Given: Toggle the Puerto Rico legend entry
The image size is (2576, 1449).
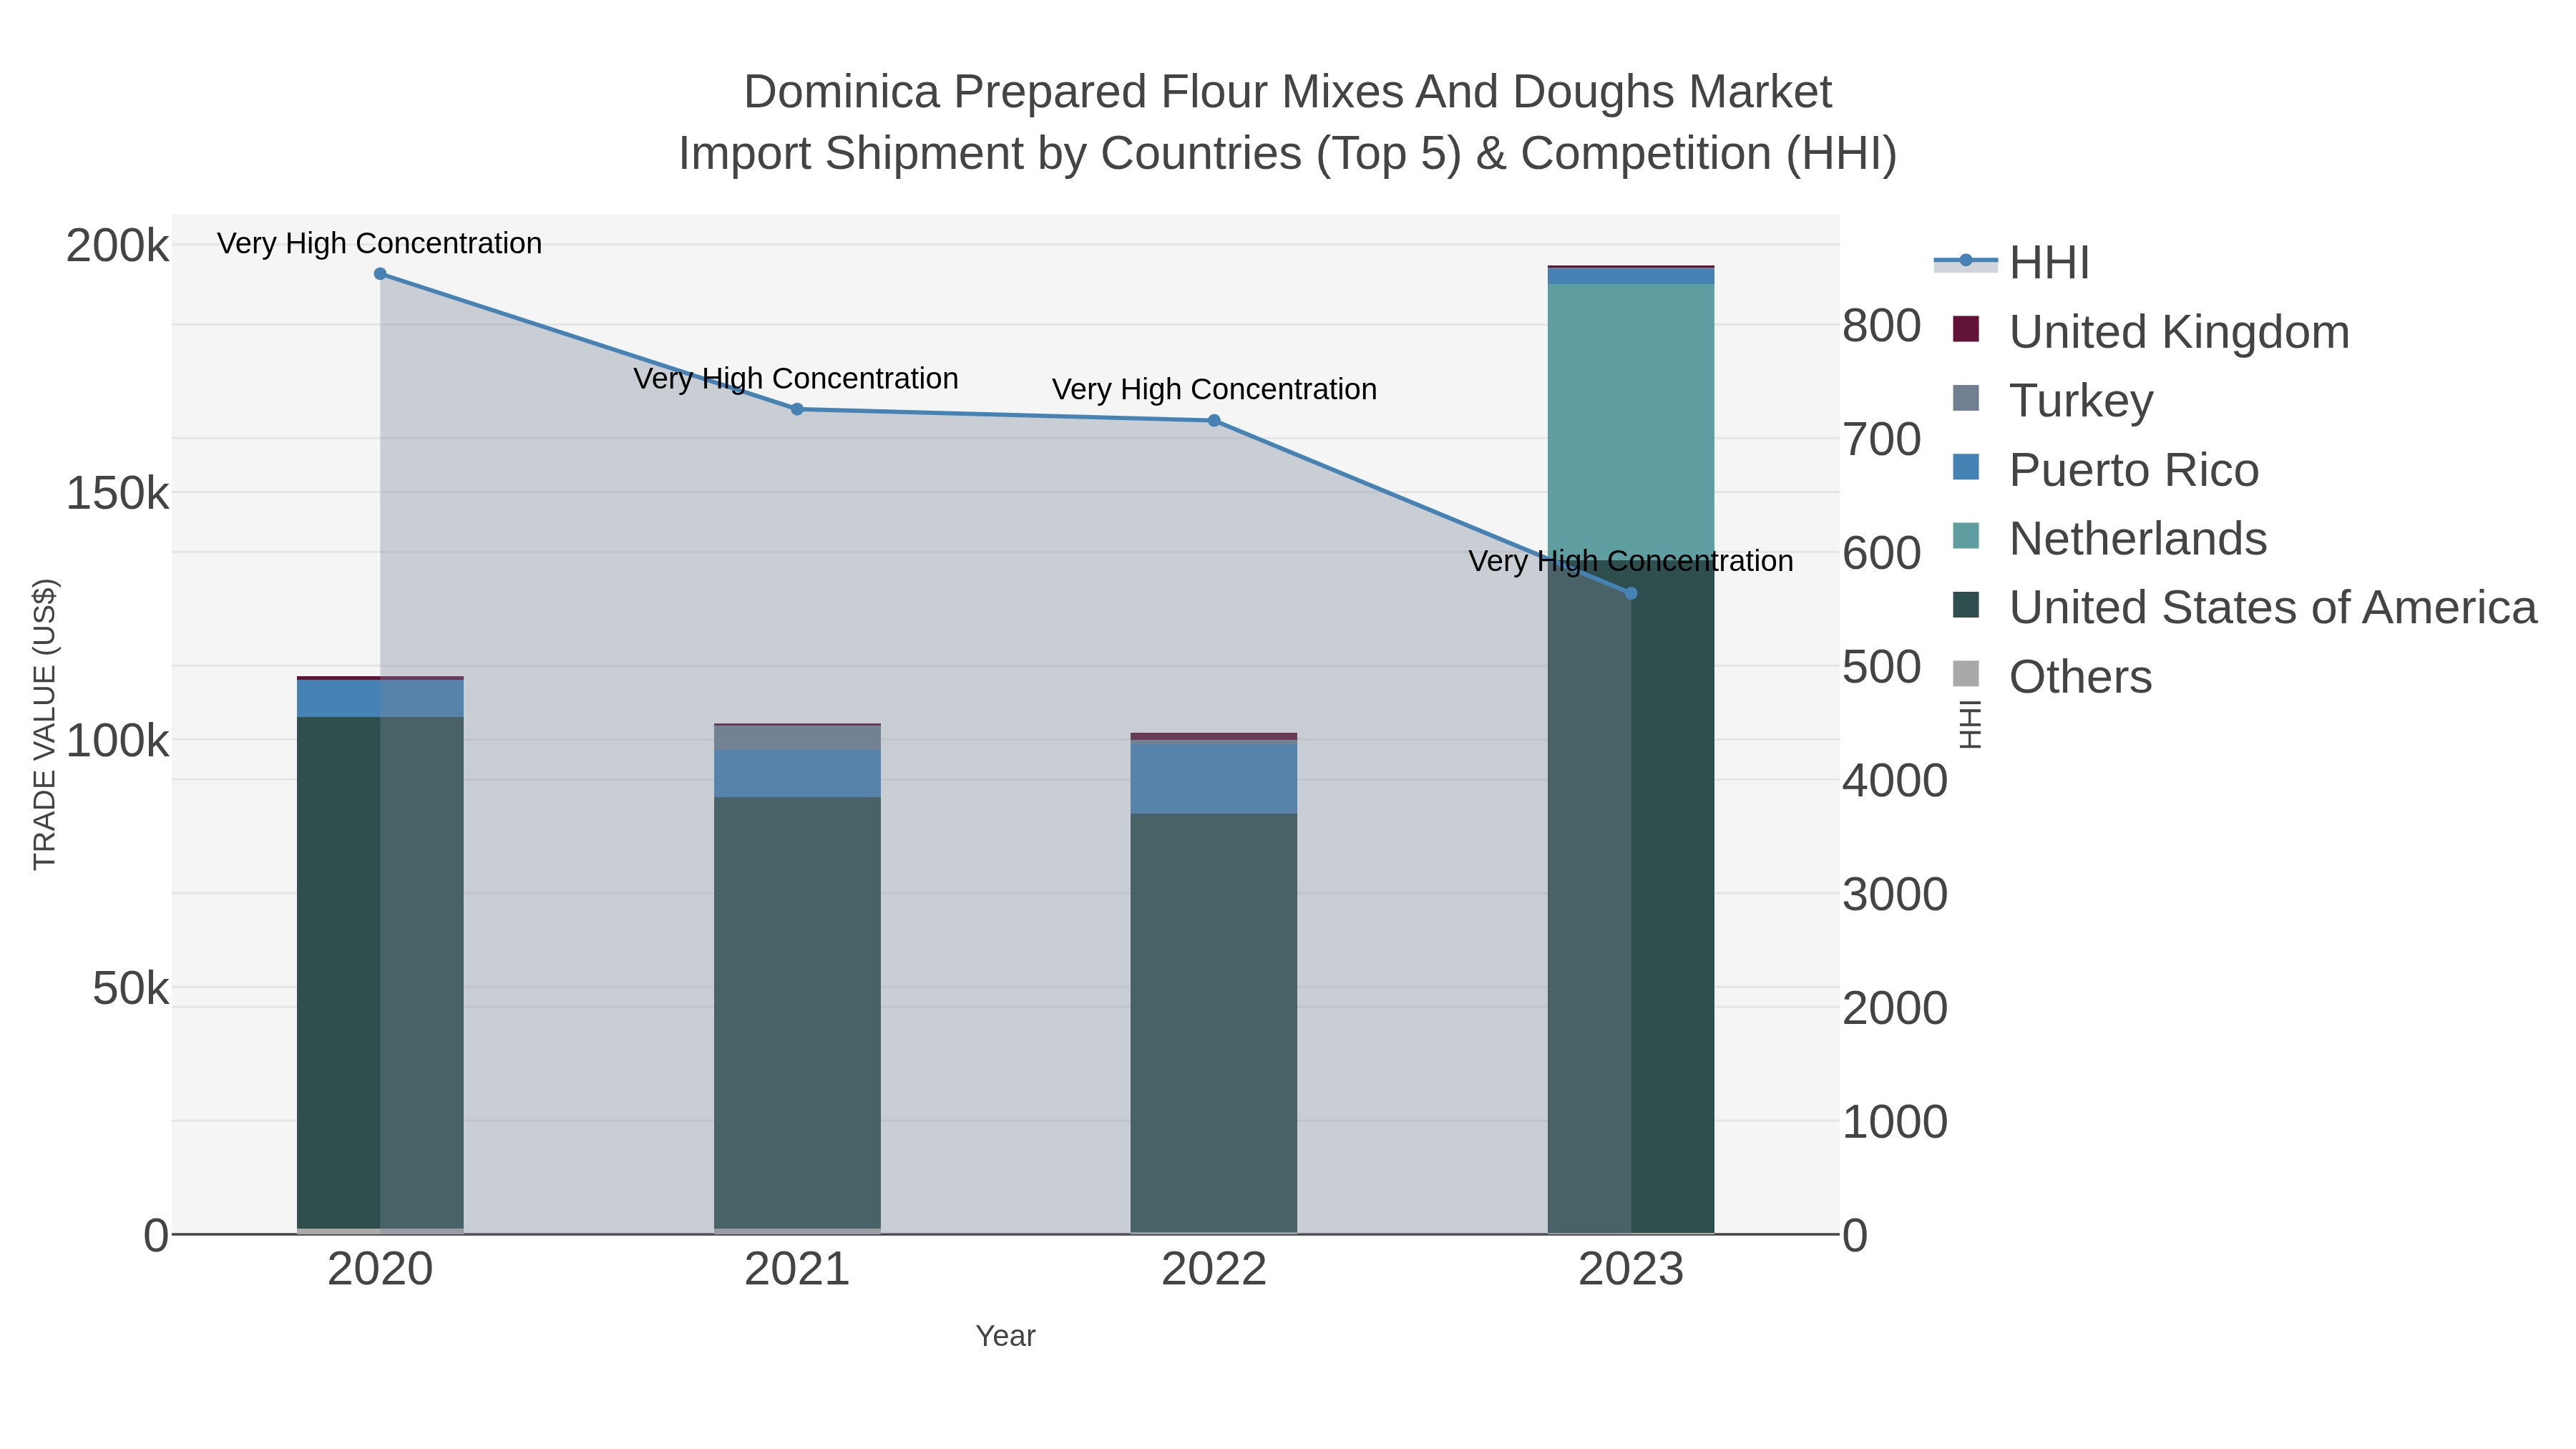Looking at the screenshot, I should point(2105,470).
